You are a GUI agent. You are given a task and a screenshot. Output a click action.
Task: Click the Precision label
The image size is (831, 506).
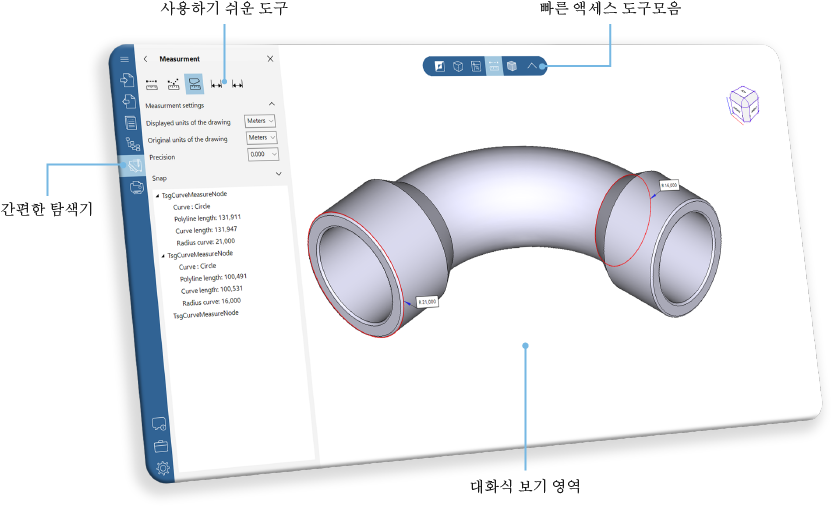pos(162,157)
